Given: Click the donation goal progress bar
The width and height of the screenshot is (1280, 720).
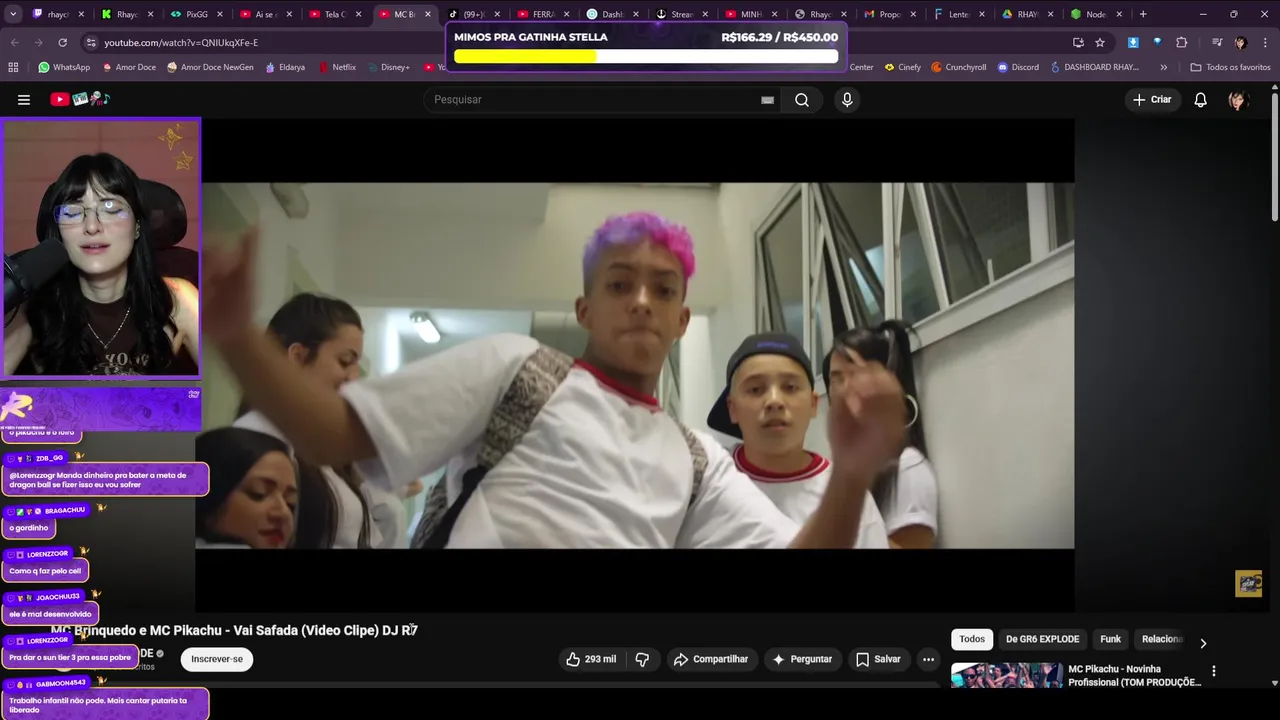Looking at the screenshot, I should (x=646, y=56).
